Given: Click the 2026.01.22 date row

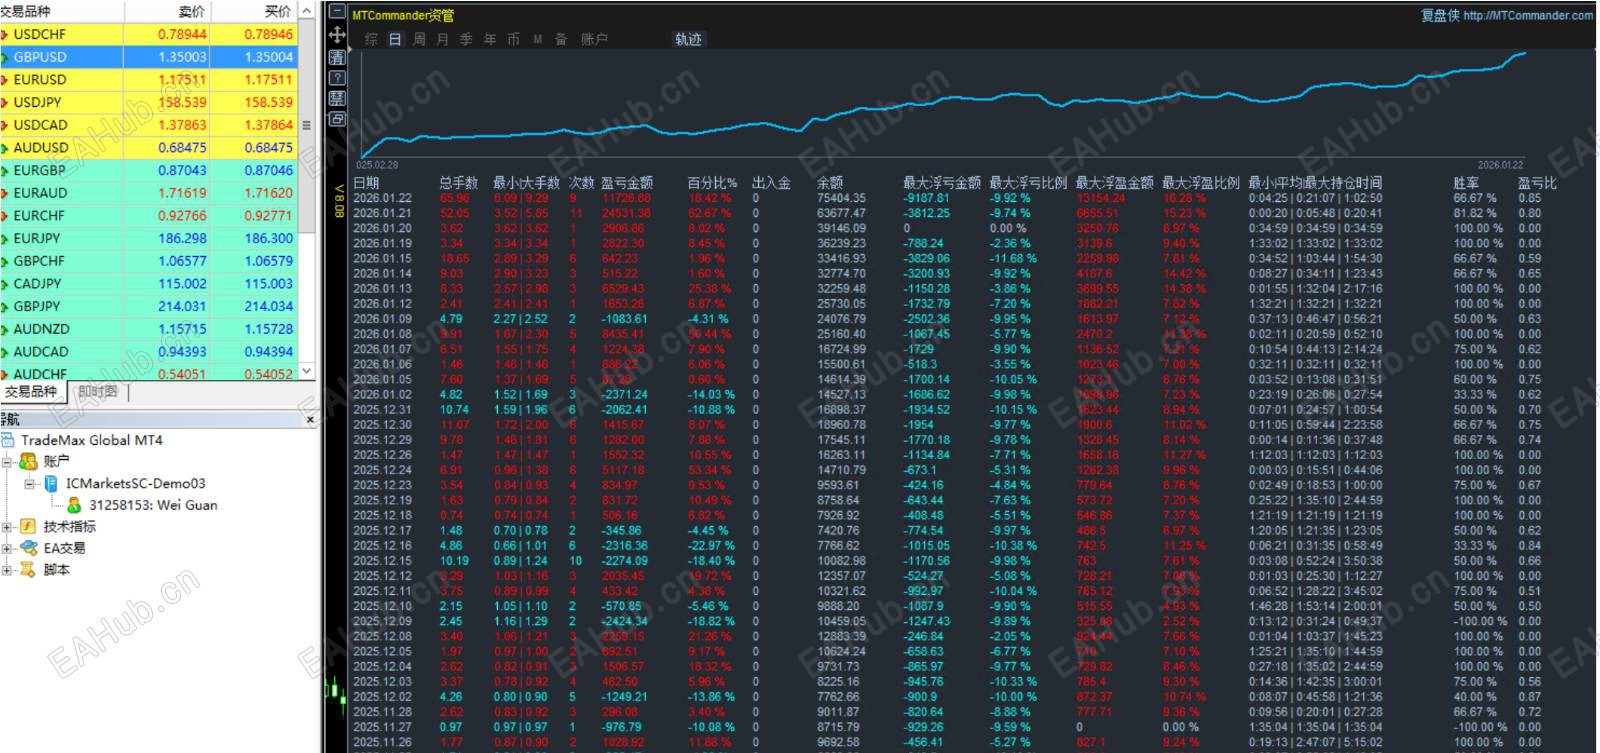Looking at the screenshot, I should point(955,198).
